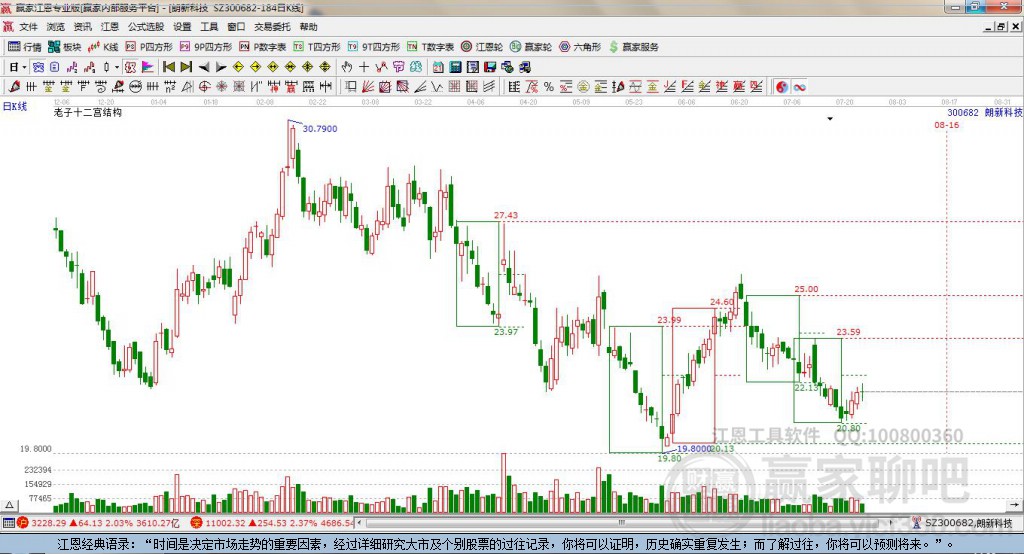This screenshot has width=1024, height=554.
Task: Open the 行情 quotes view
Action: pos(24,46)
